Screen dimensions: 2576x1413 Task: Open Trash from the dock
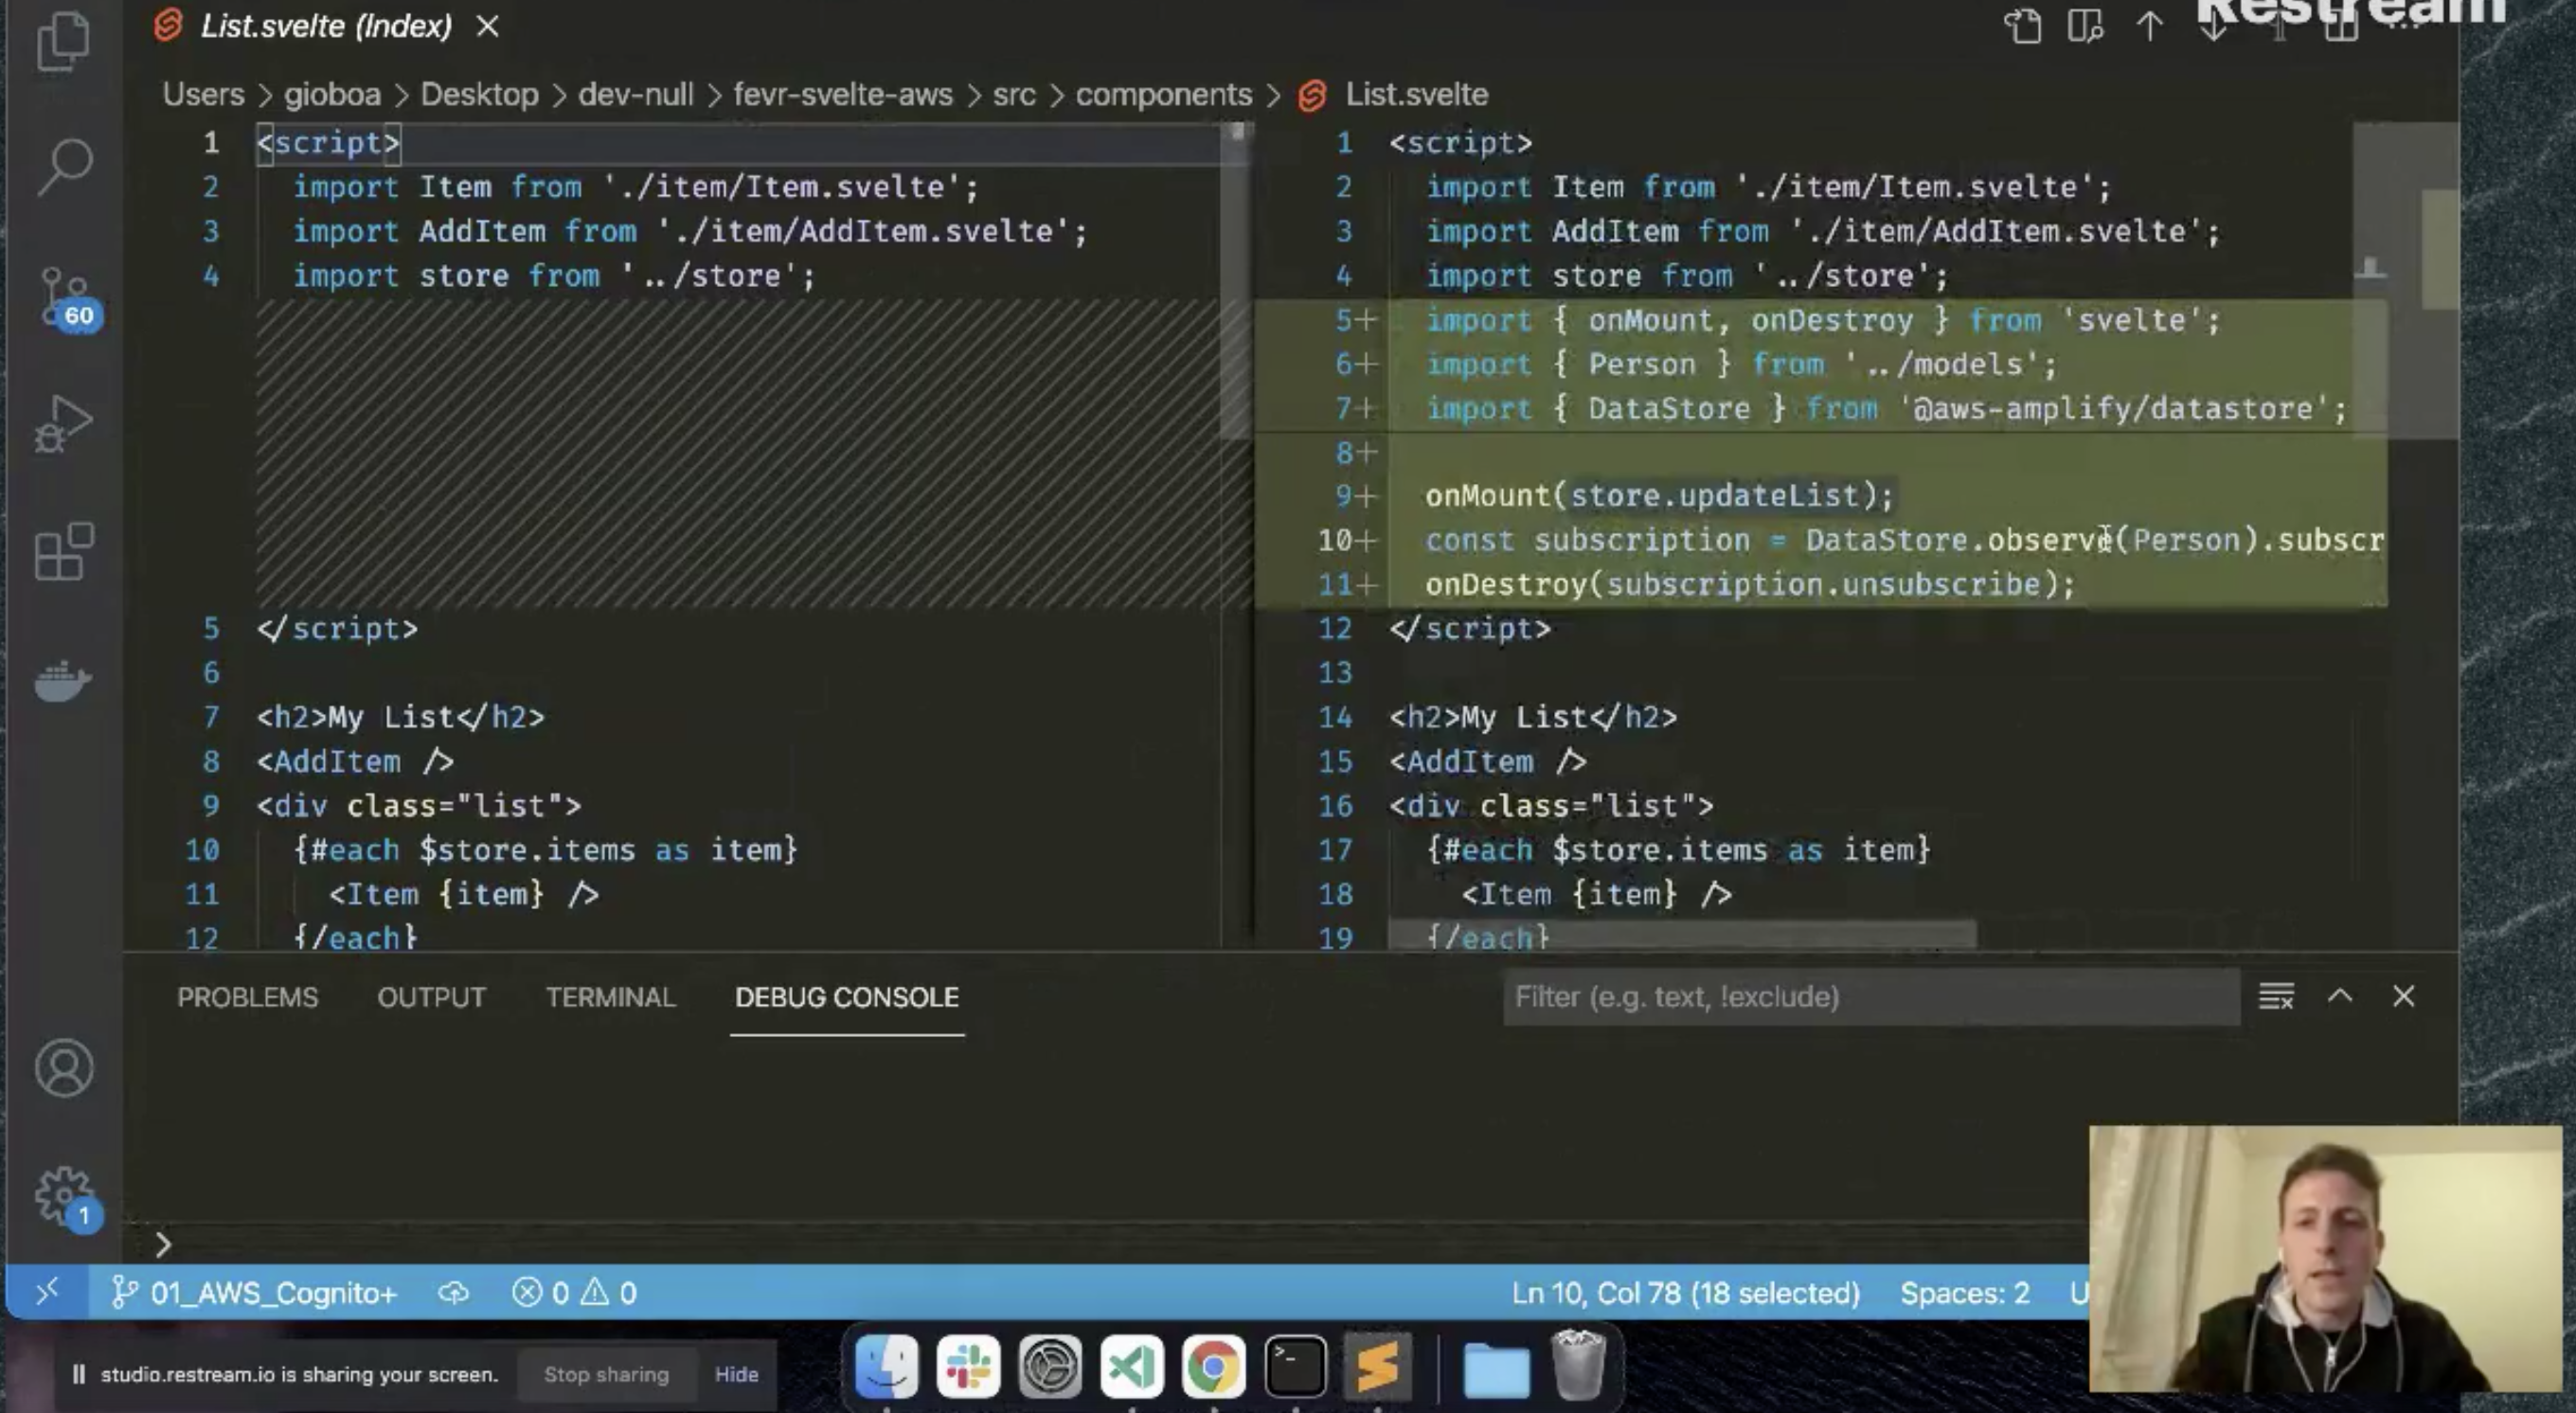pos(1578,1364)
